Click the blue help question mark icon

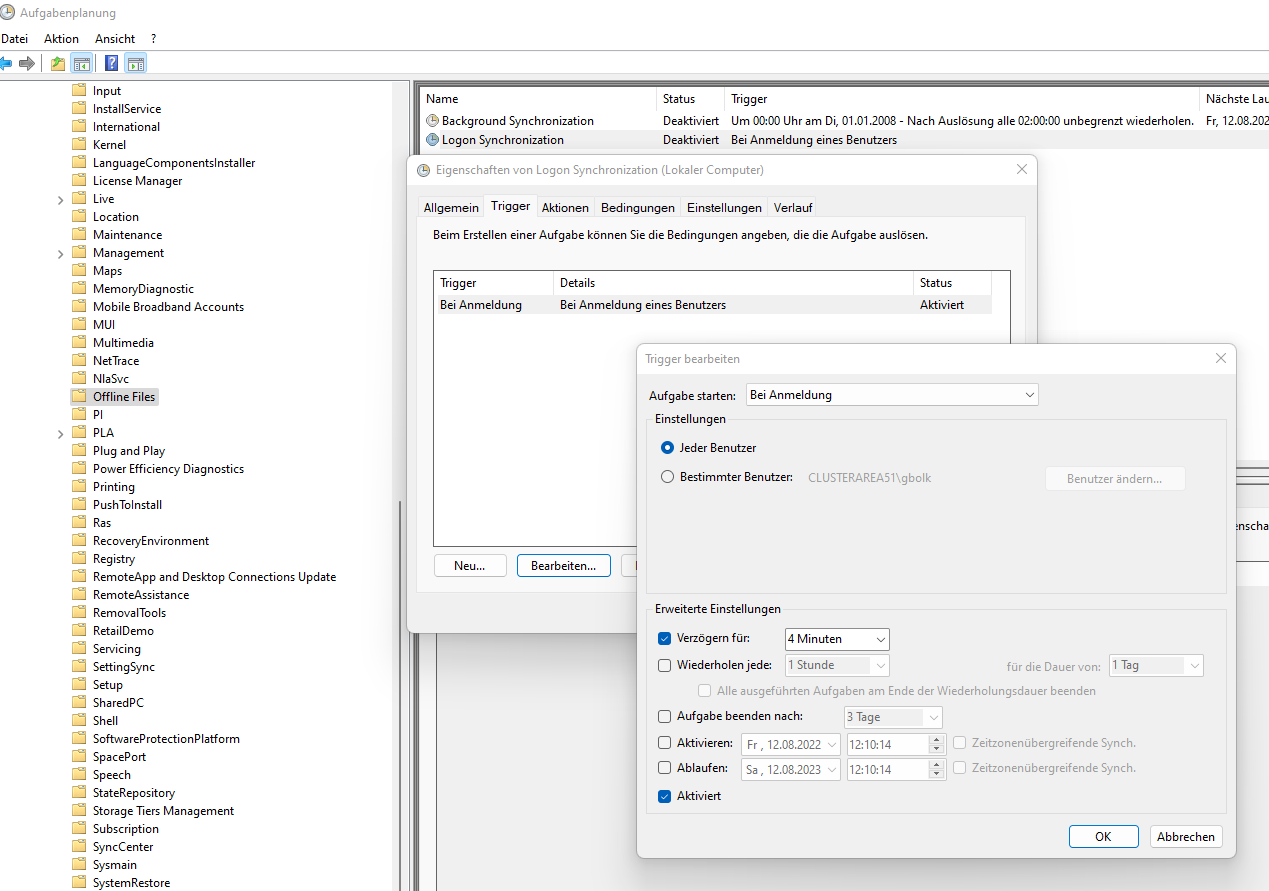112,64
